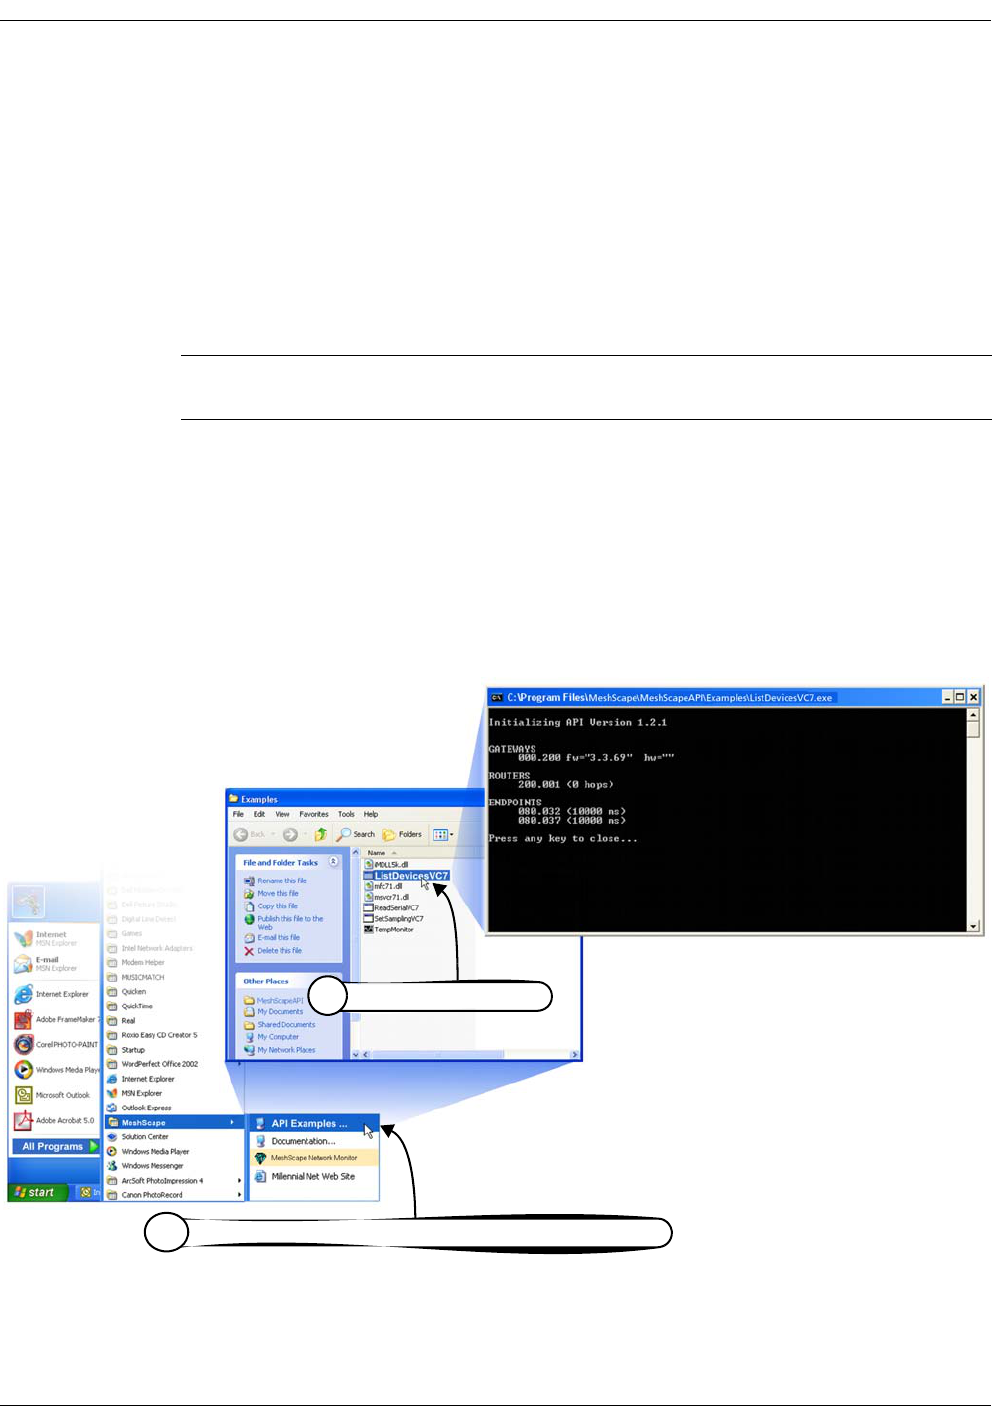
Task: Collapse File and Folder Tasks panel
Action: (333, 861)
